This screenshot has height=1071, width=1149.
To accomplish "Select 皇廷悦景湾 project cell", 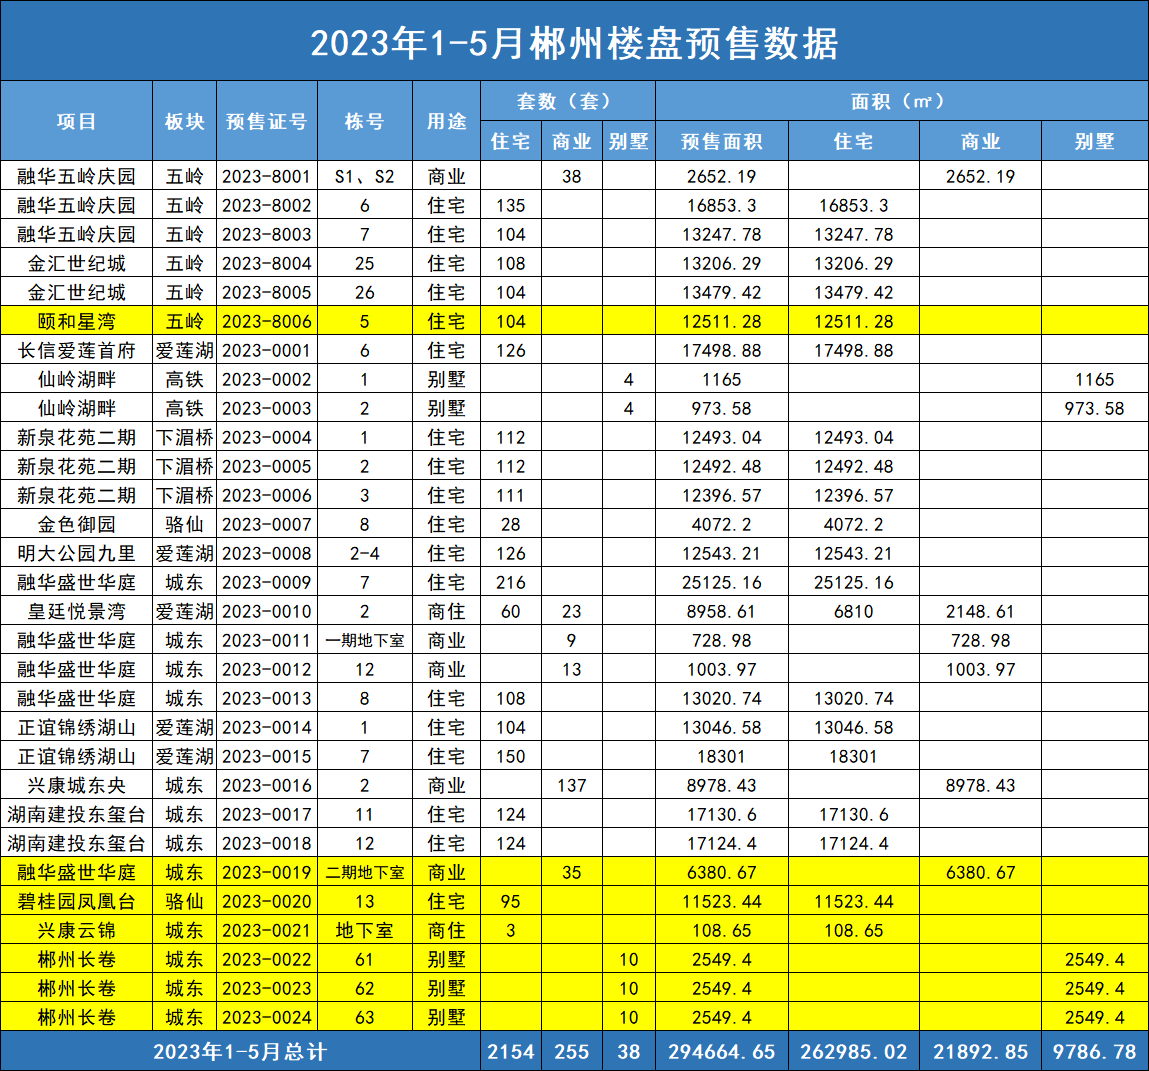I will click(76, 612).
